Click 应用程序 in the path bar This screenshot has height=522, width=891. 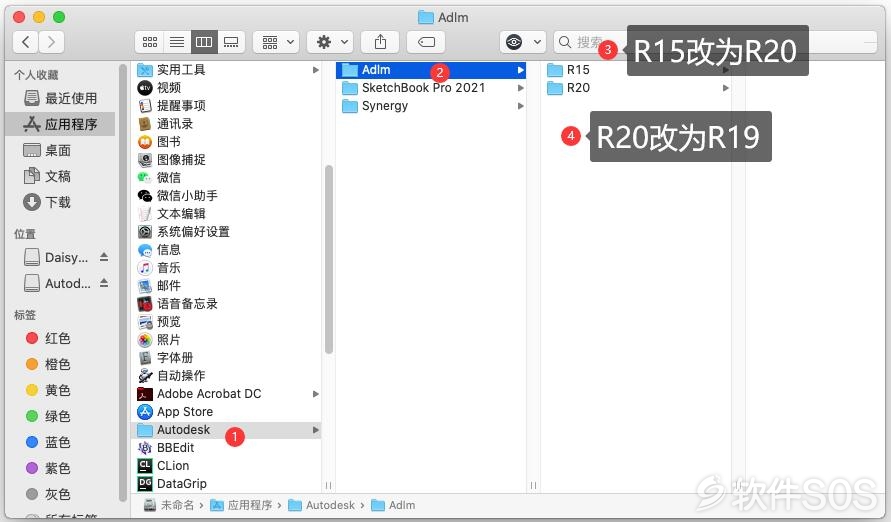(x=242, y=505)
